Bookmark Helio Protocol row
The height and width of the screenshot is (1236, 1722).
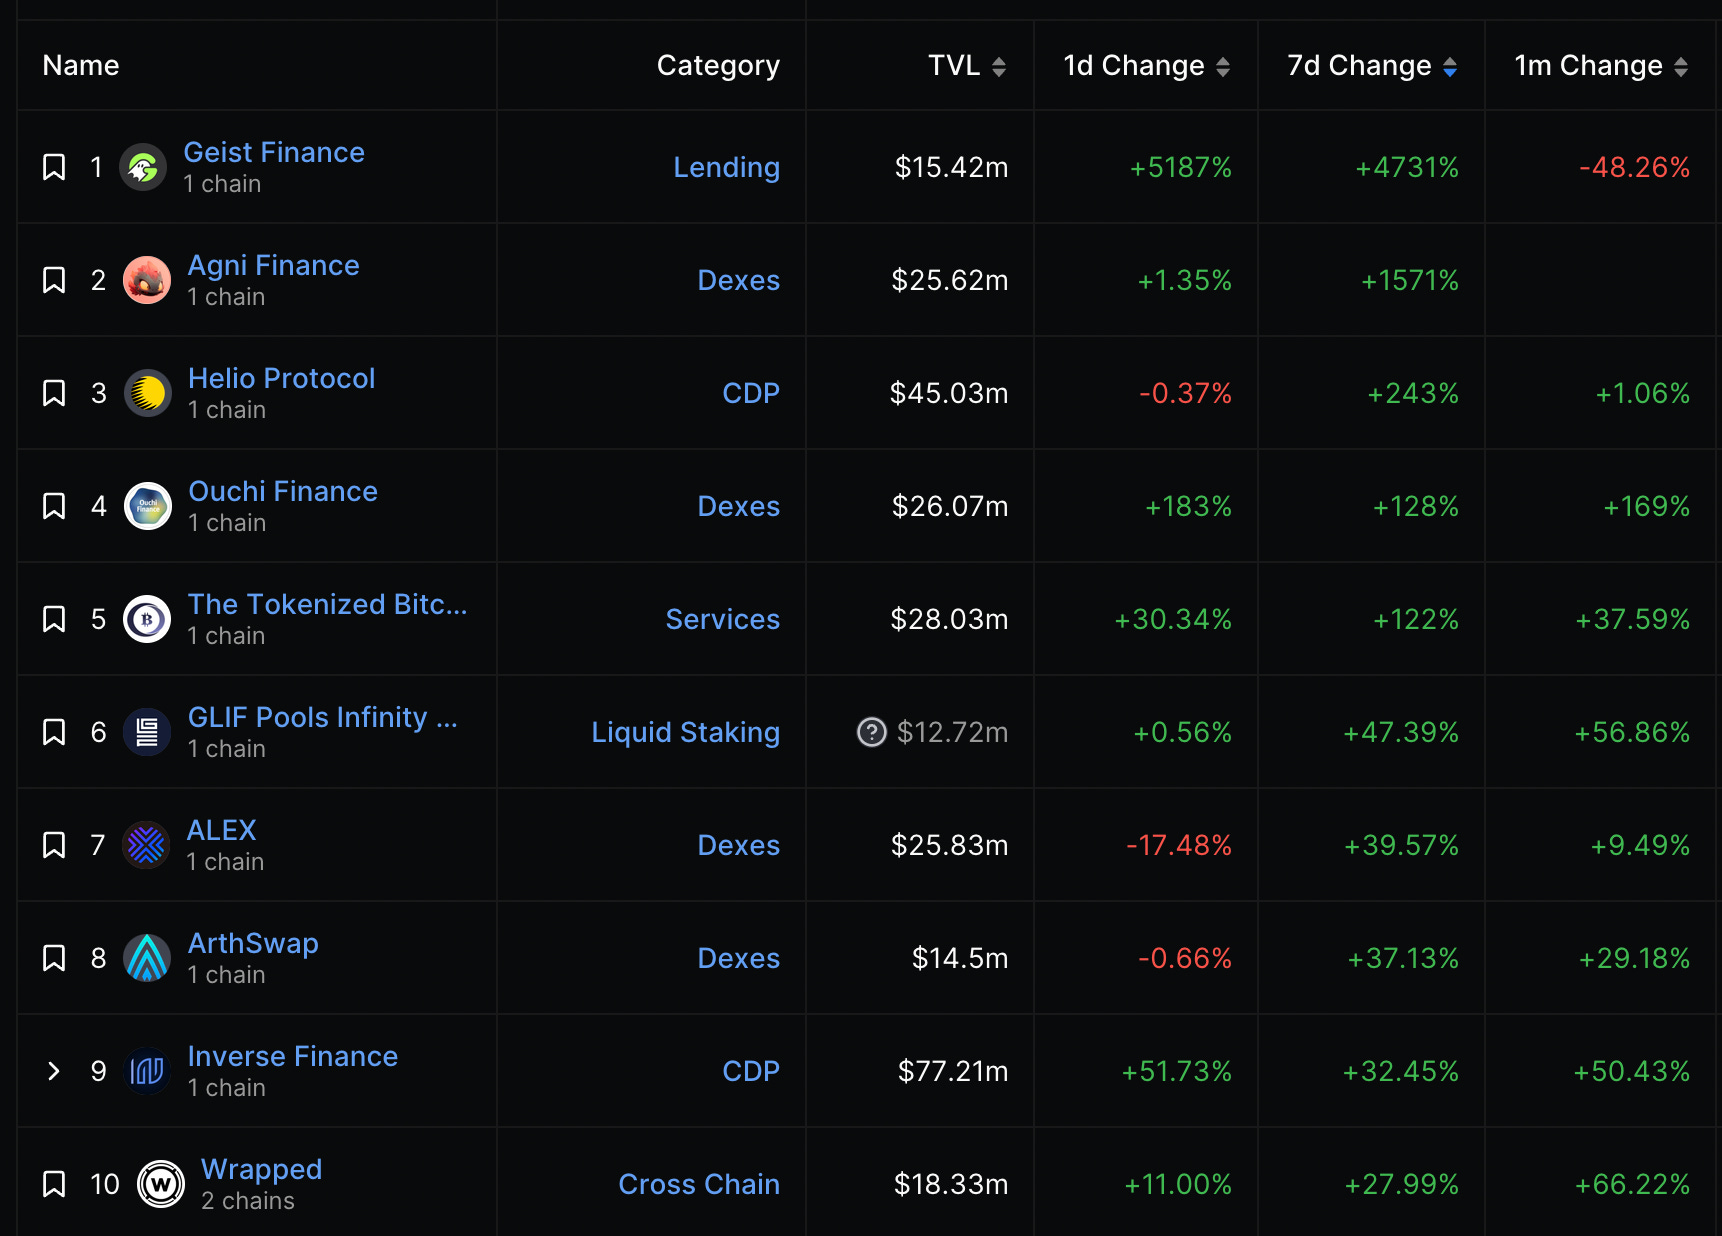[x=54, y=393]
